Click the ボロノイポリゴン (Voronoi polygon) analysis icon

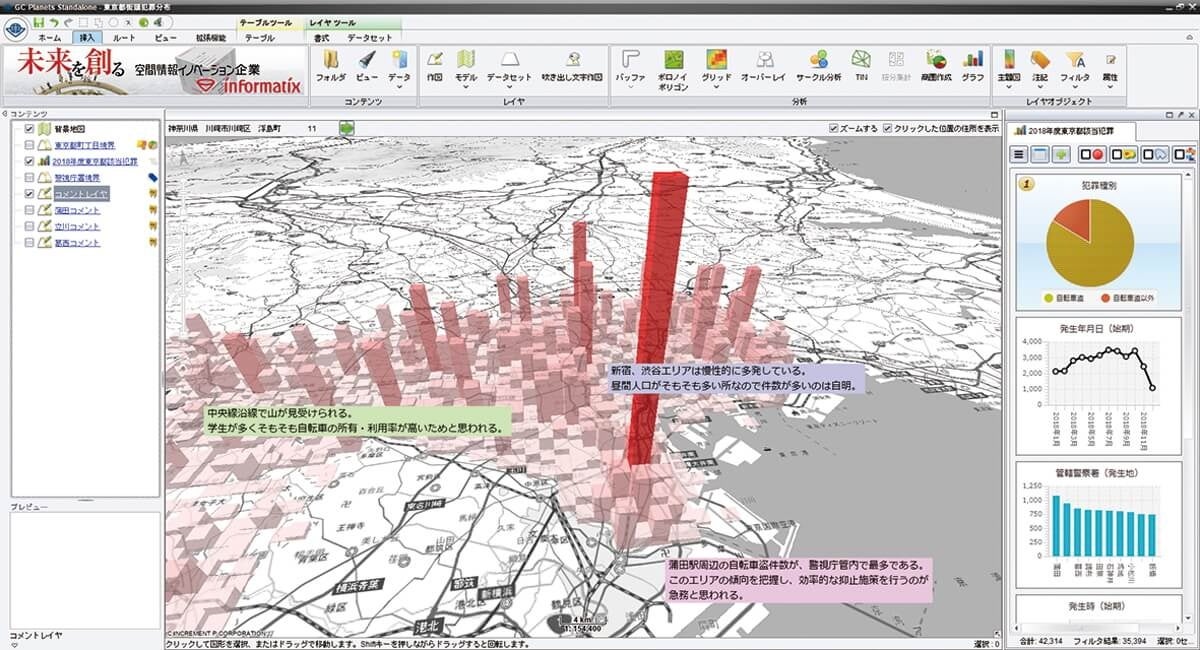(x=673, y=62)
